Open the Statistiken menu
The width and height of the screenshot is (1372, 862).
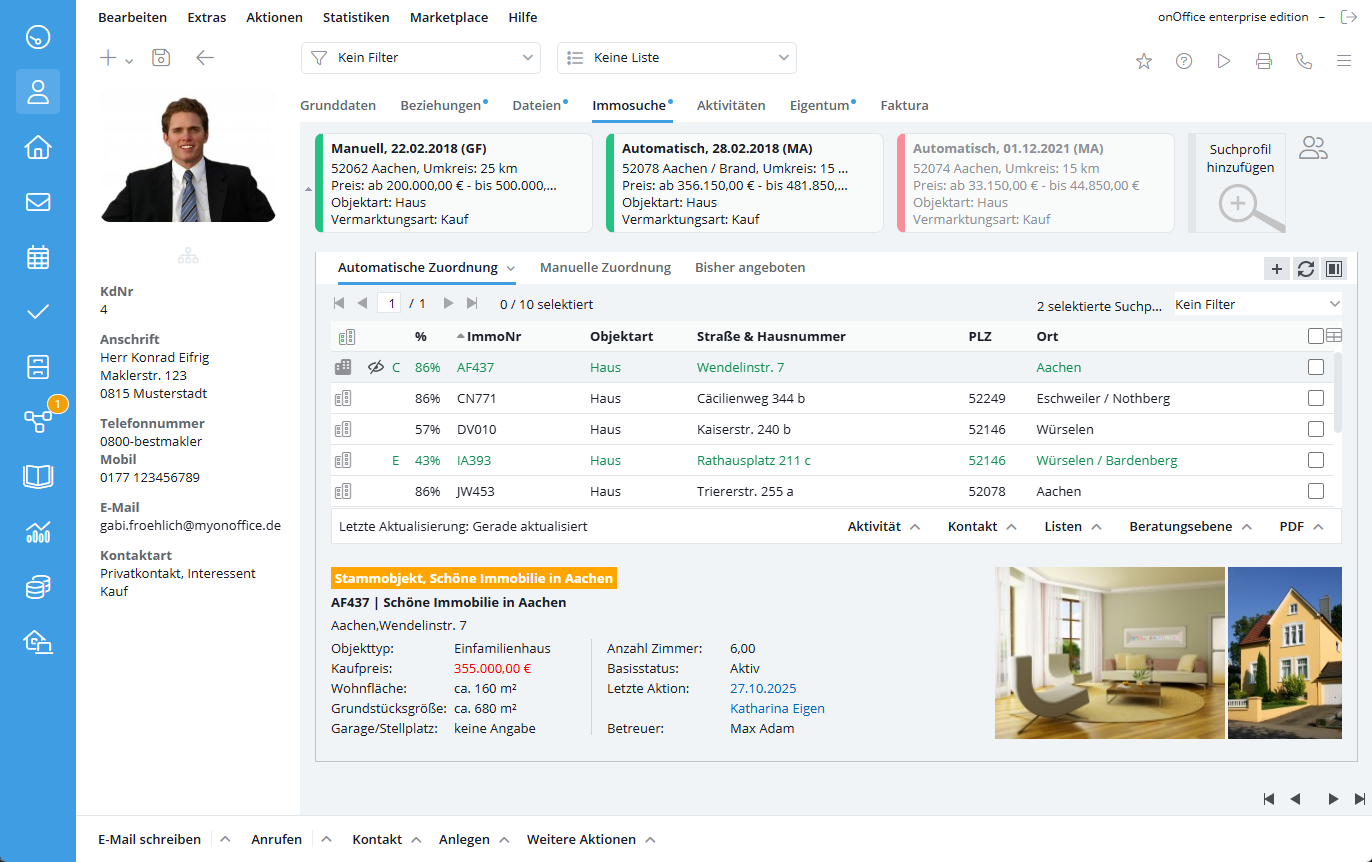point(356,17)
